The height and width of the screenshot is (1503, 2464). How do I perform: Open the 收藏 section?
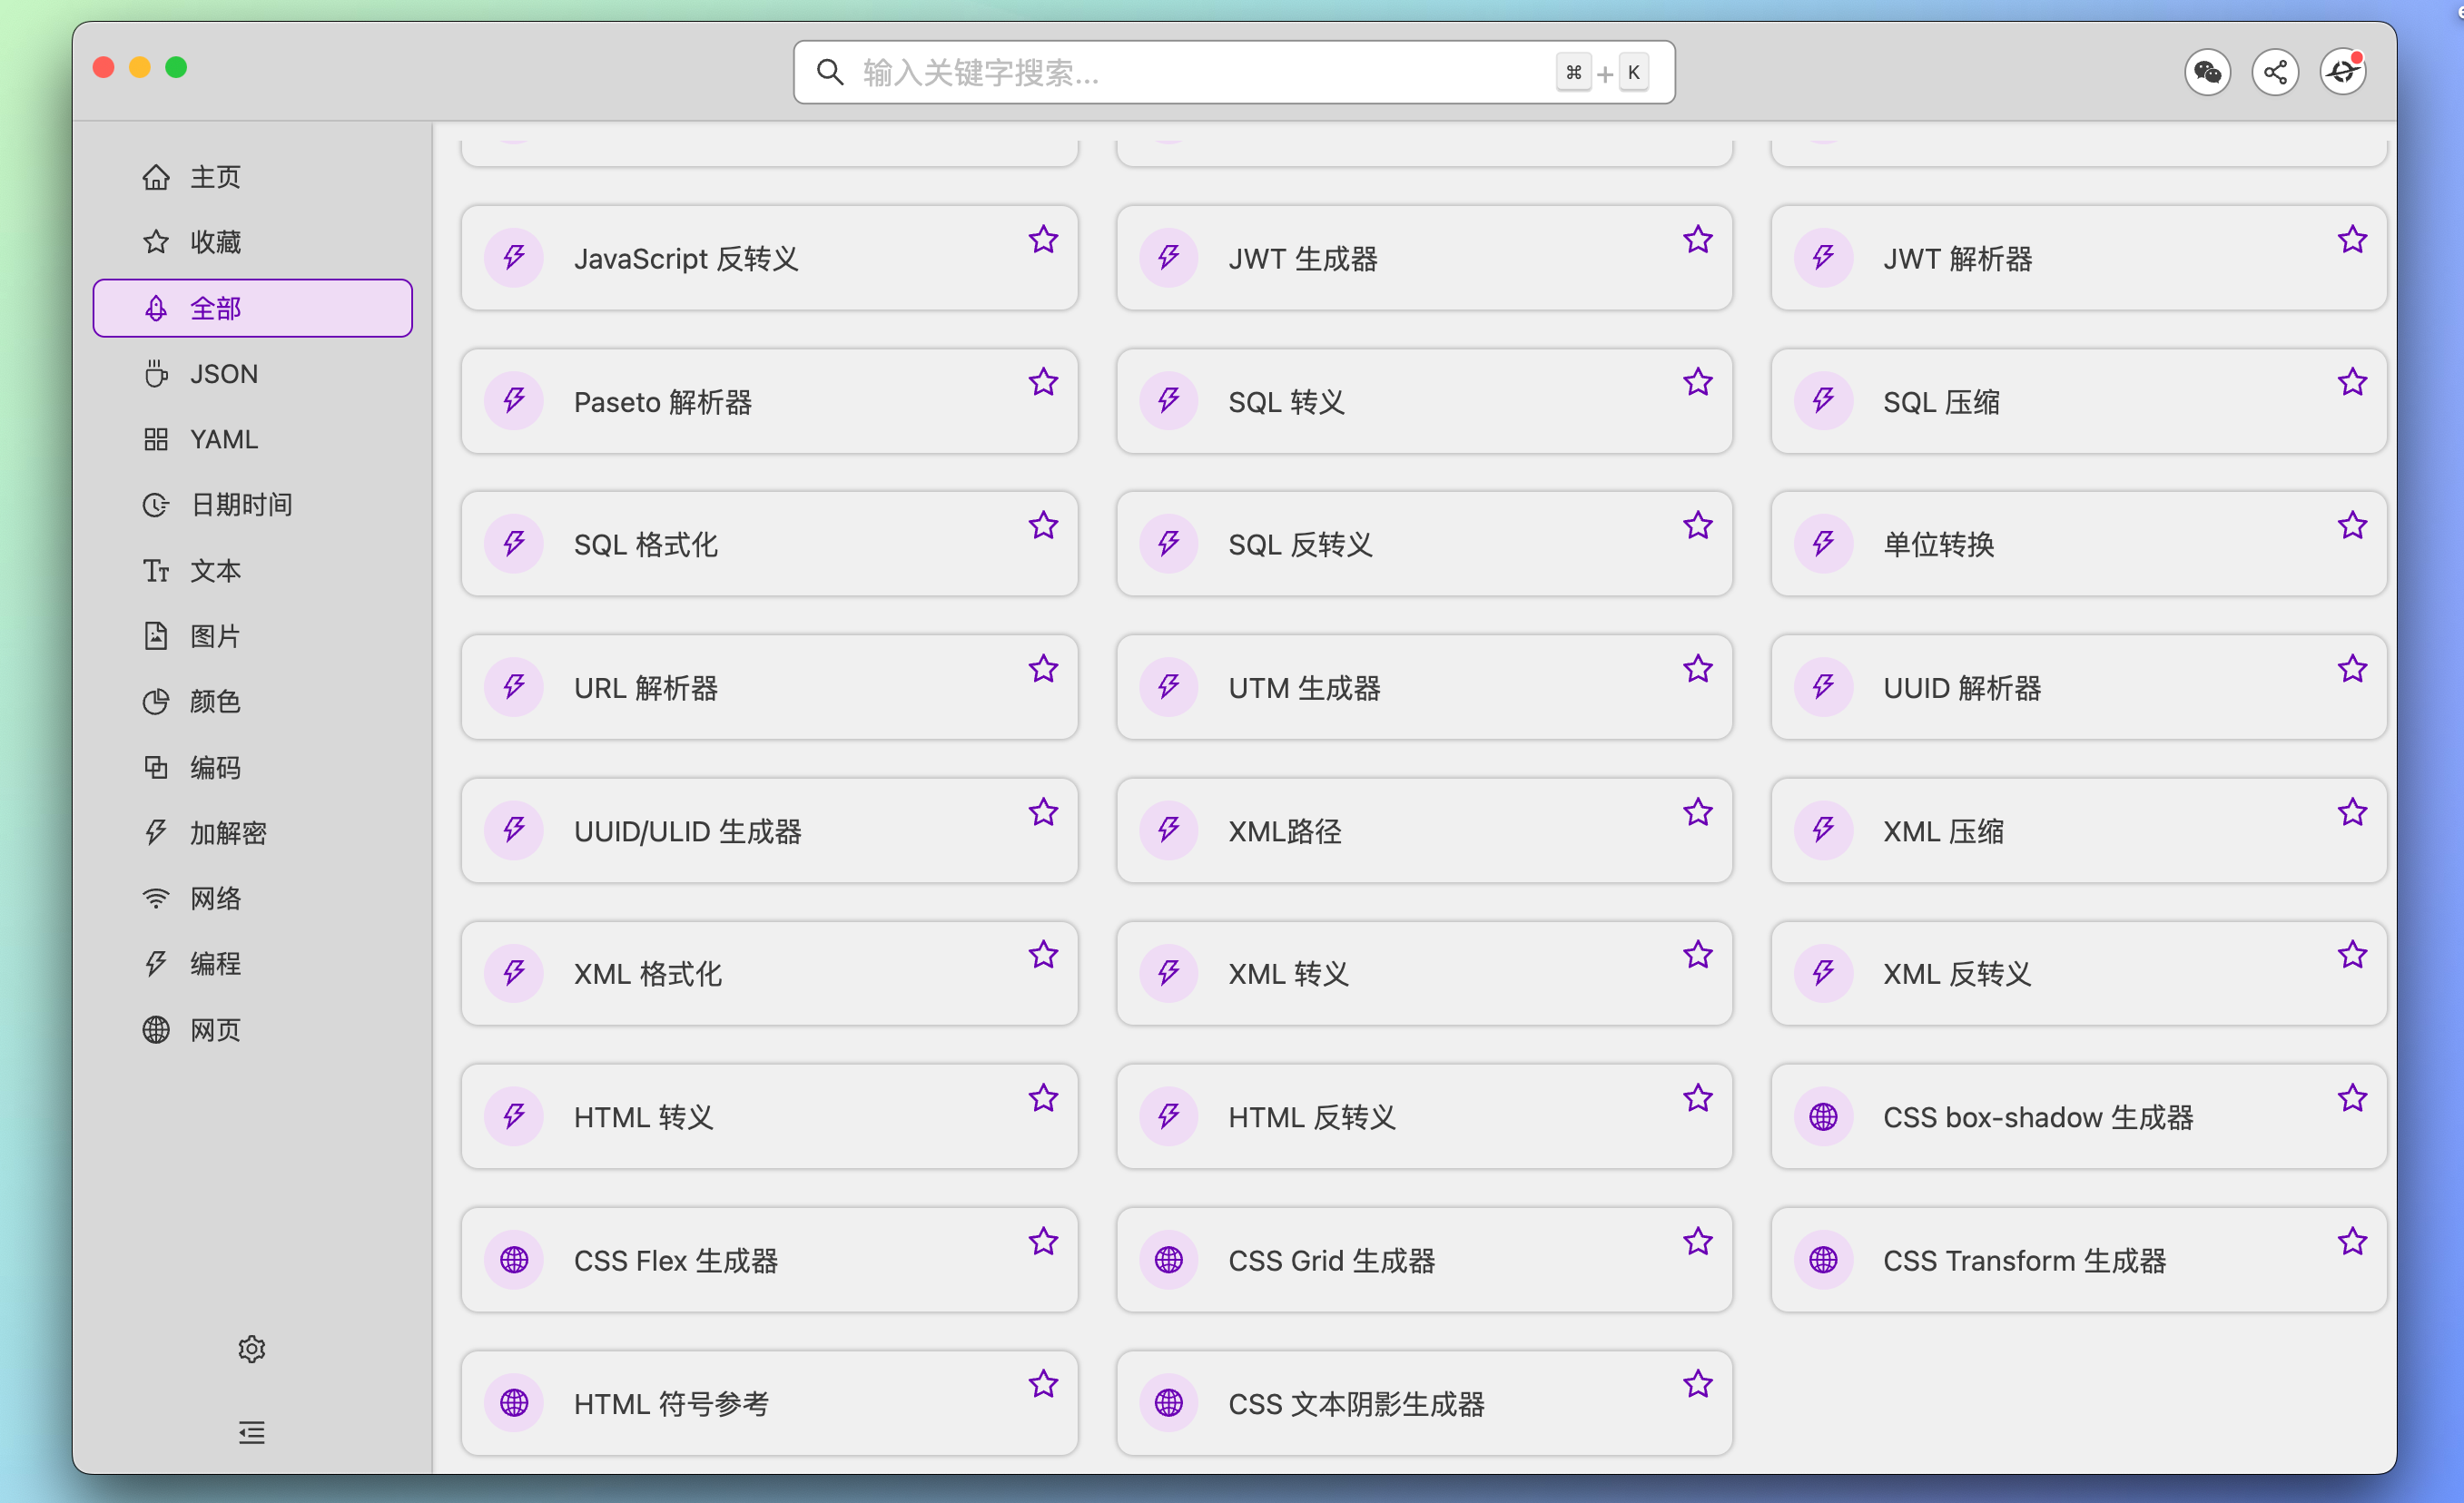point(215,241)
